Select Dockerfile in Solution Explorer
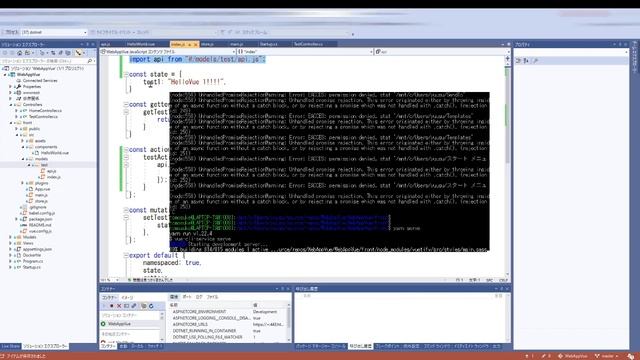 click(32, 255)
